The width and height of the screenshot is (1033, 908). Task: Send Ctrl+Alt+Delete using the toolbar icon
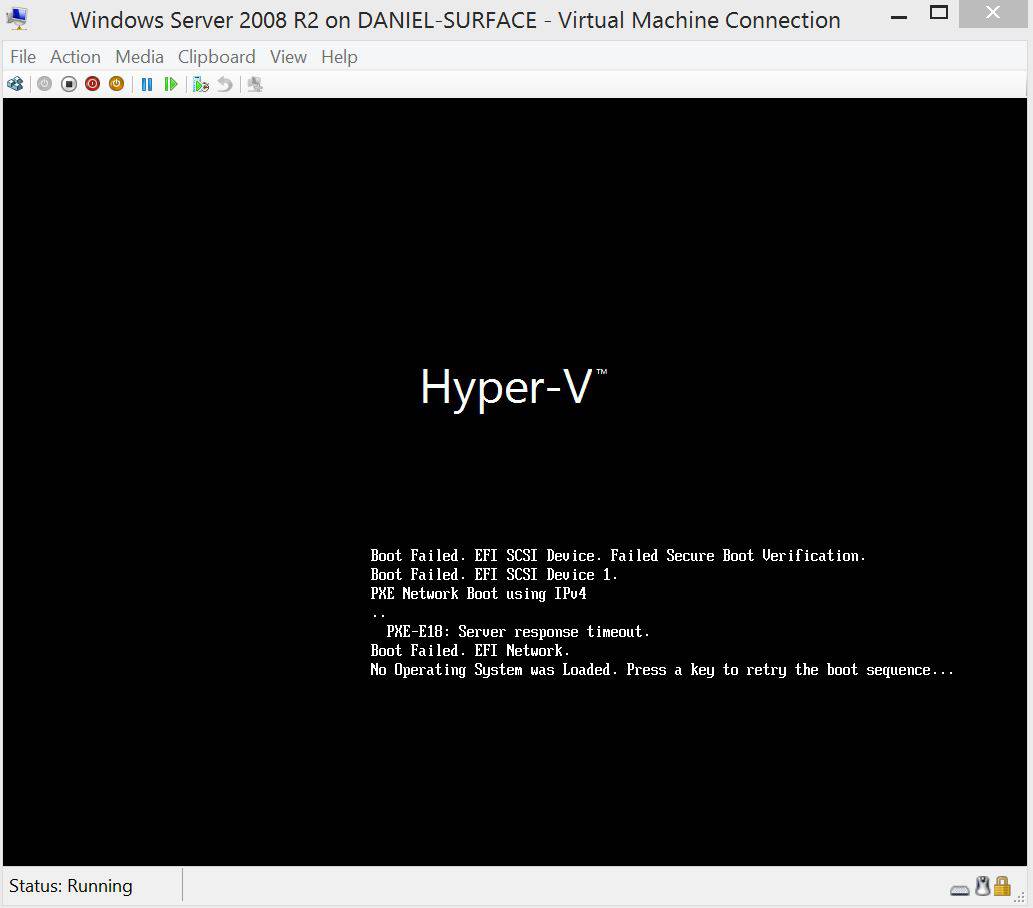pos(14,84)
